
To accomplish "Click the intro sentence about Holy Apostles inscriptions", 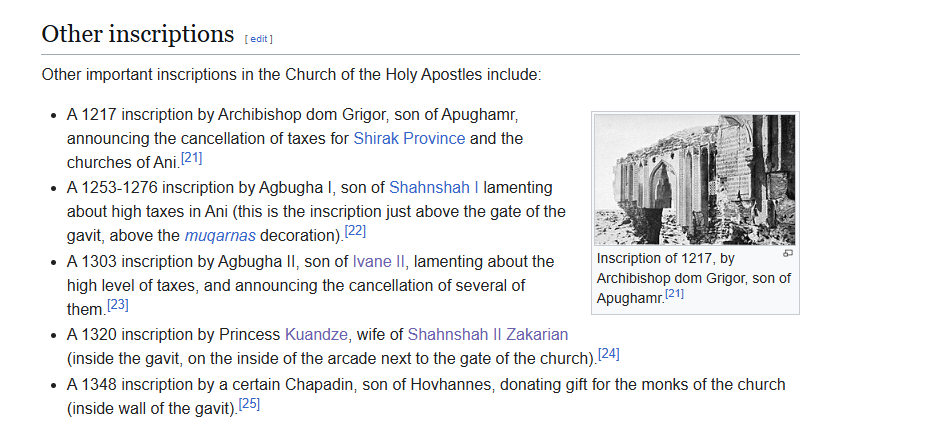I will click(x=291, y=75).
